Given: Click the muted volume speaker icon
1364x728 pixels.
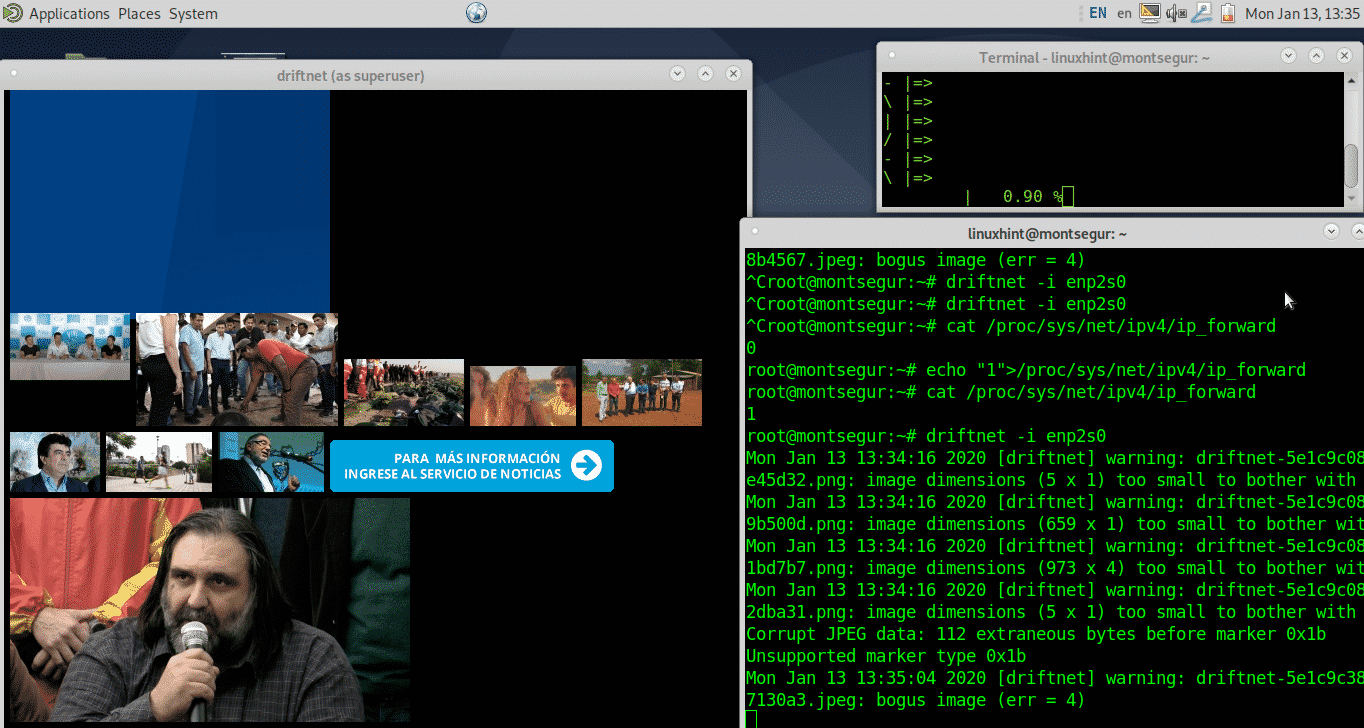Looking at the screenshot, I should [x=1176, y=13].
